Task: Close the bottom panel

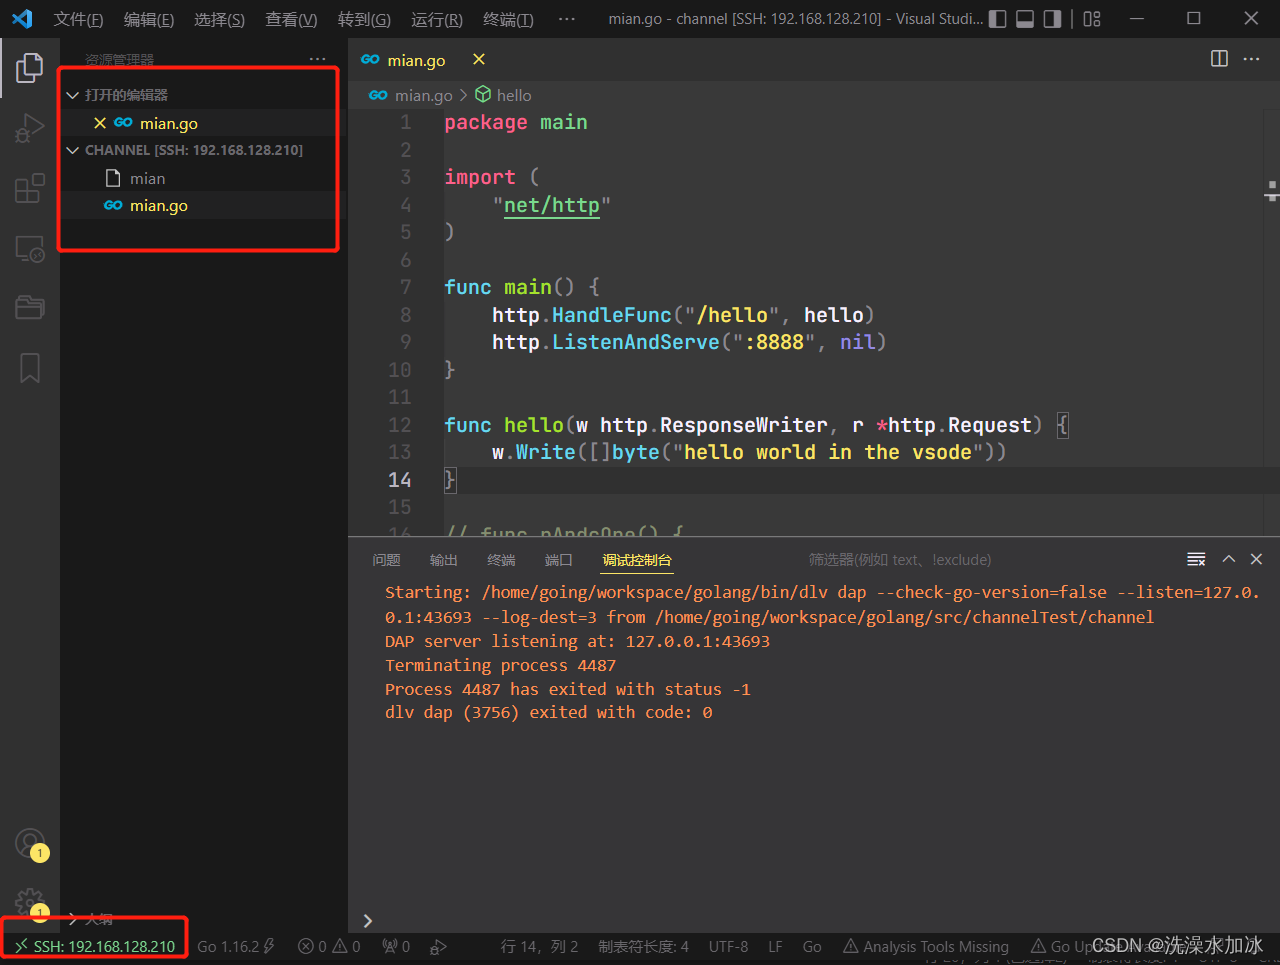Action: [1257, 559]
